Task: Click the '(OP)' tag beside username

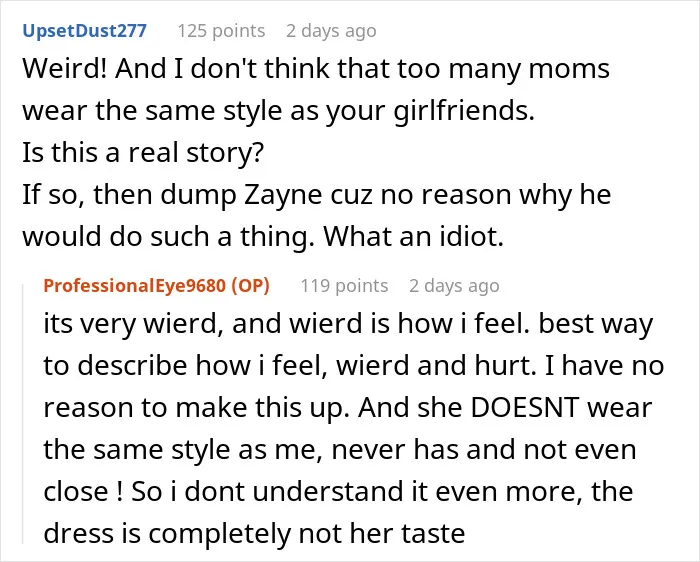Action: click(x=250, y=286)
